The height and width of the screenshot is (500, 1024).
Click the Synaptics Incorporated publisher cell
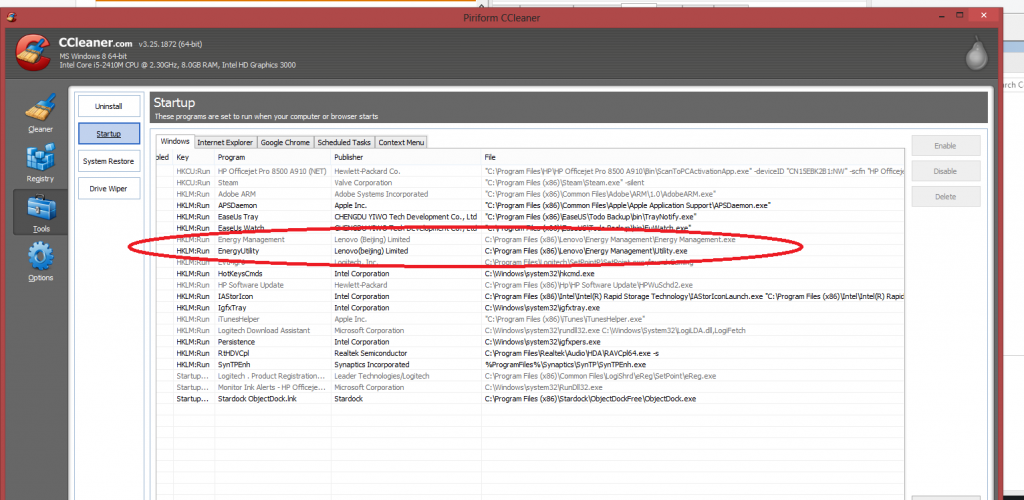[x=372, y=364]
